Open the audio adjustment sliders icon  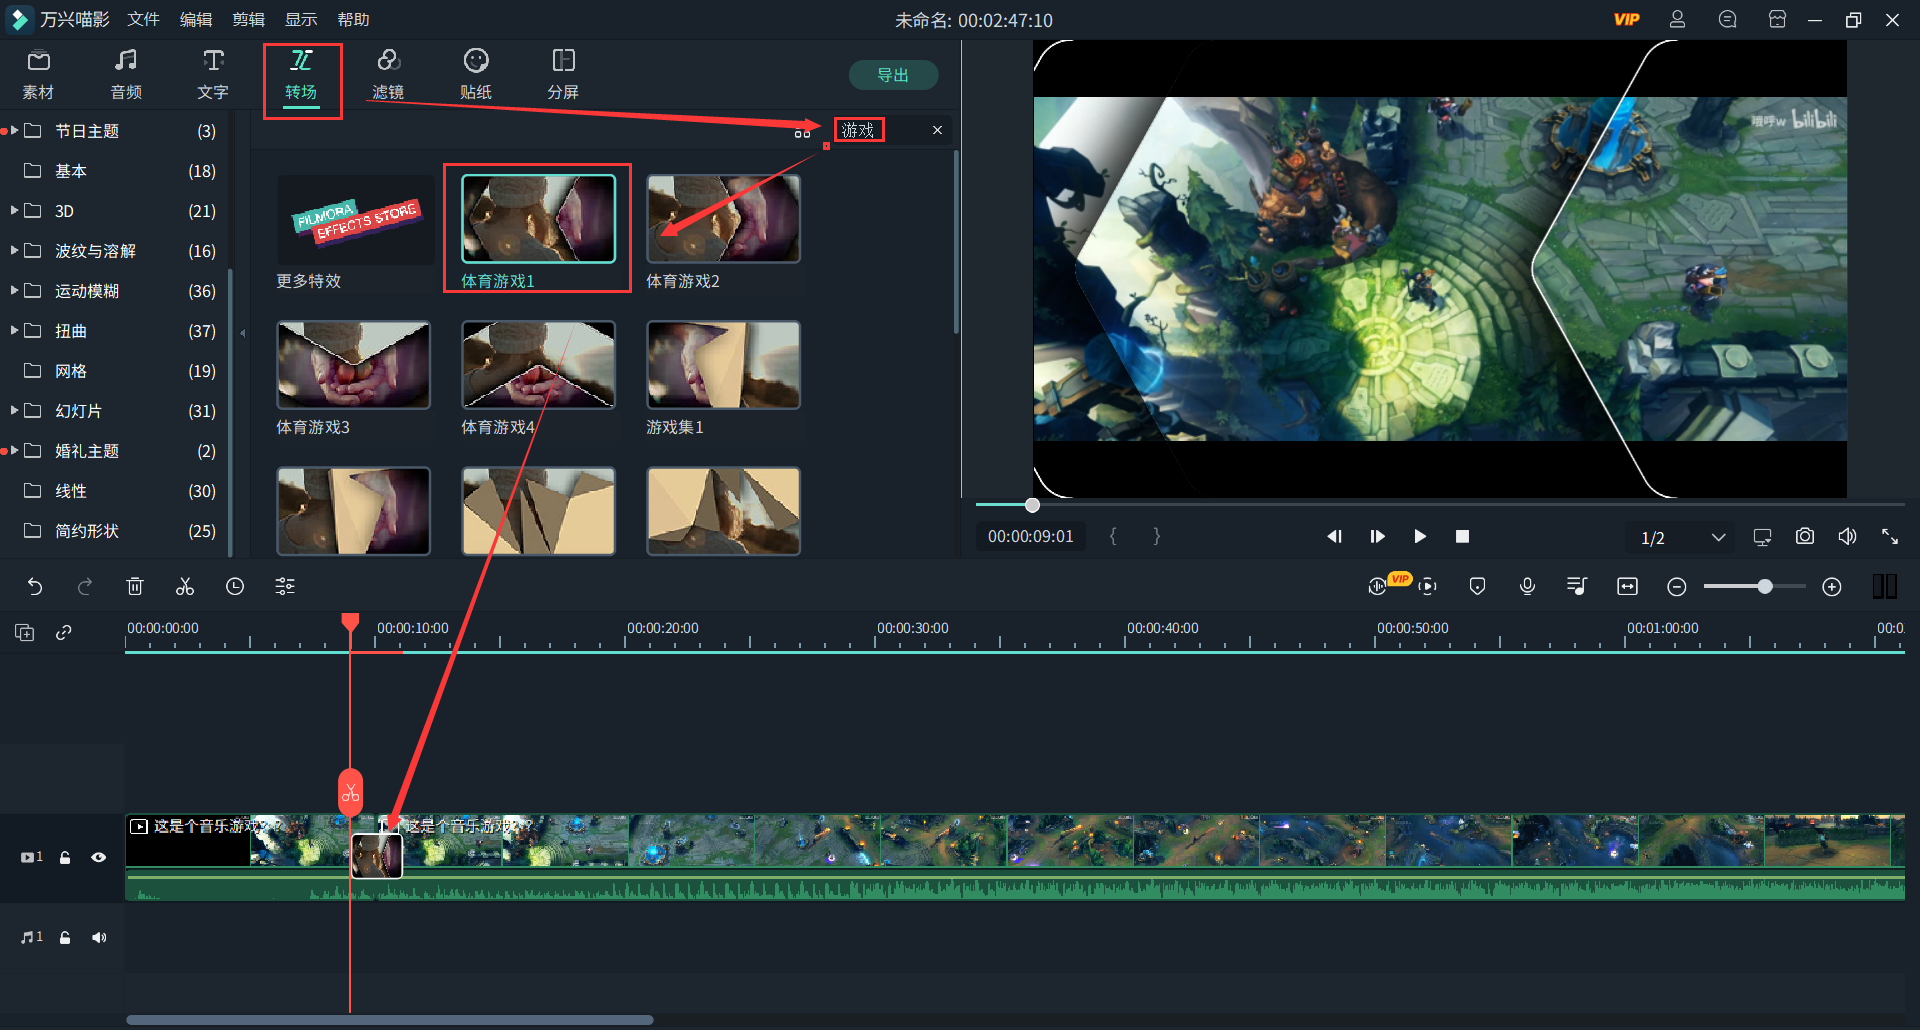coord(285,587)
